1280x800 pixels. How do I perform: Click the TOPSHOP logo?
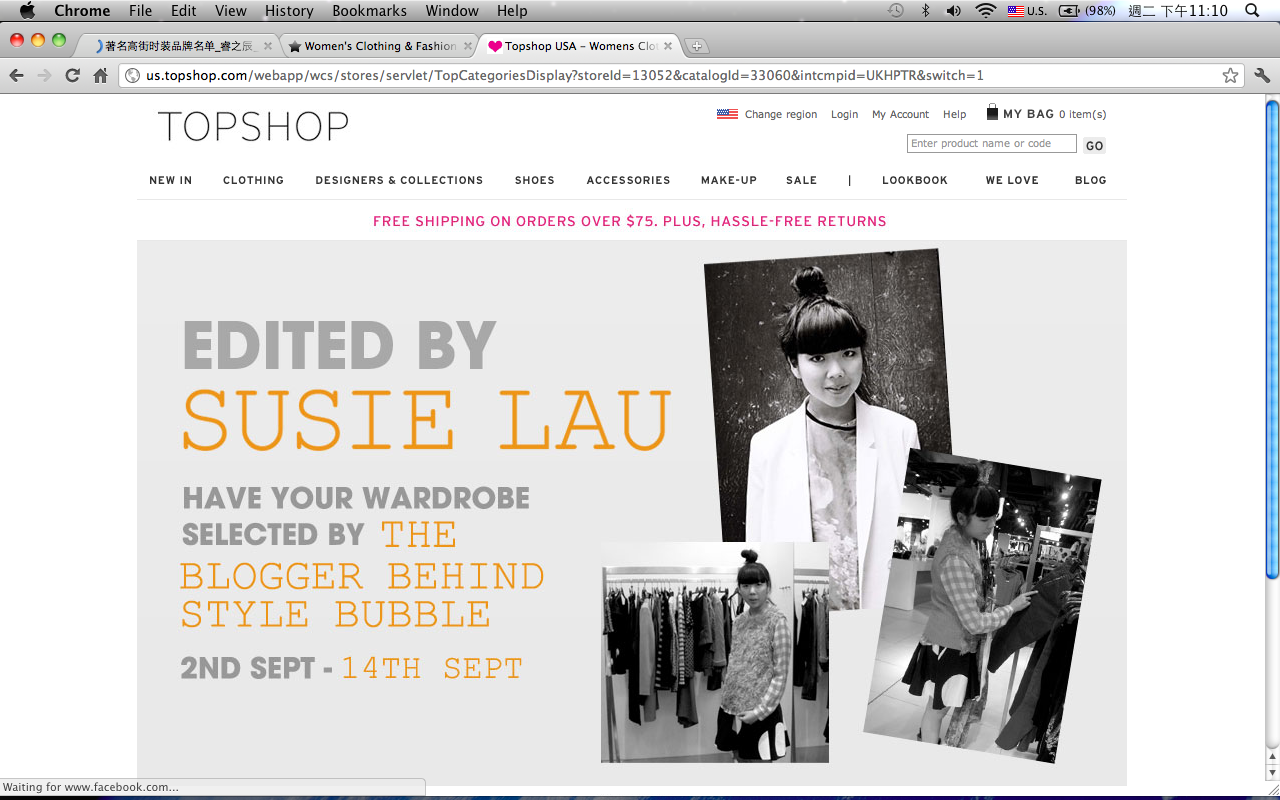(x=253, y=126)
